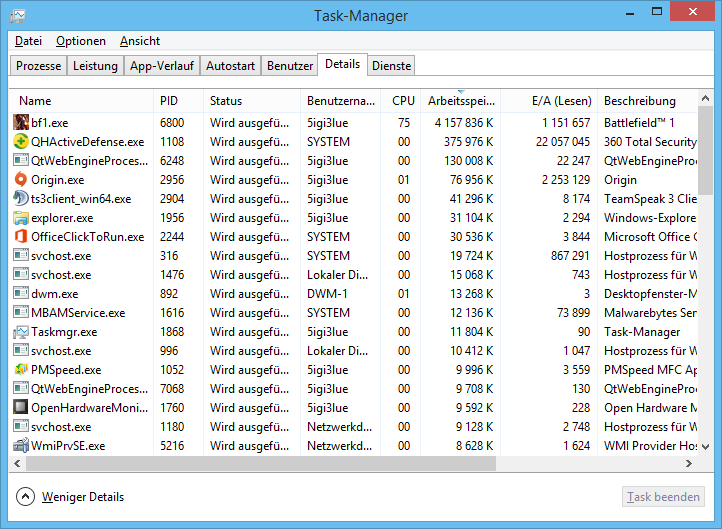The image size is (722, 529).
Task: Click the bf1.exe Battlefield process icon
Action: coord(21,123)
